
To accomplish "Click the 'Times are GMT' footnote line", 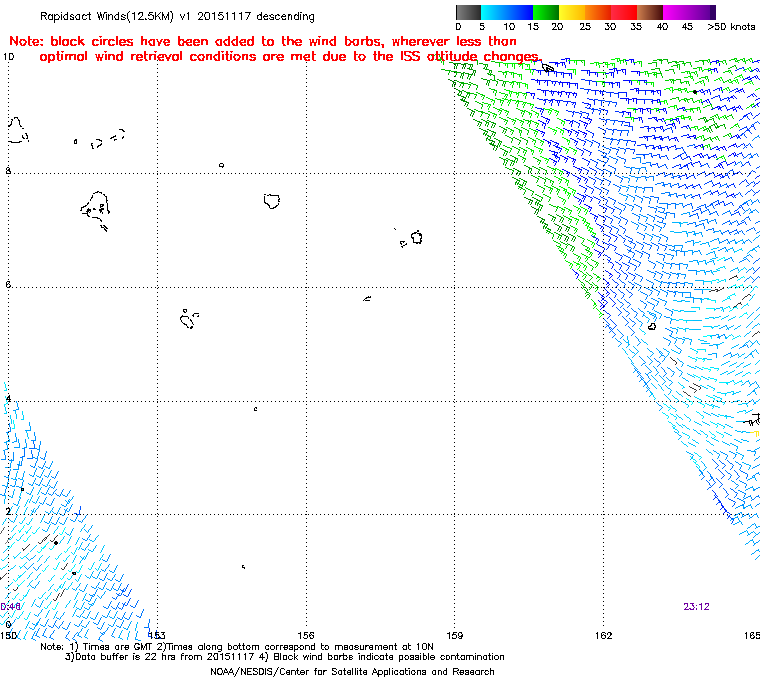I will coord(237,647).
